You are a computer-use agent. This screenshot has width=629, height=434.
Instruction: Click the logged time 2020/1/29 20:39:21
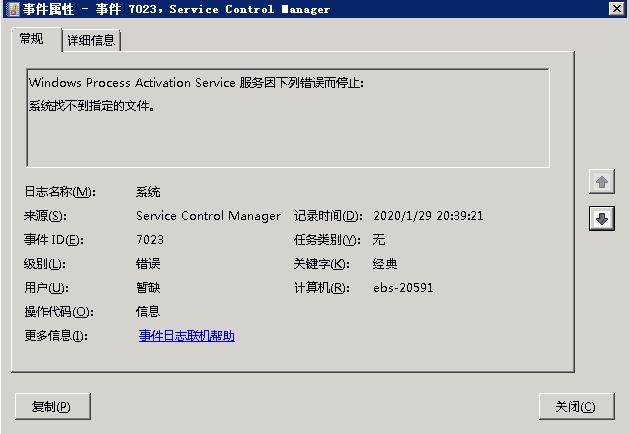tap(428, 216)
